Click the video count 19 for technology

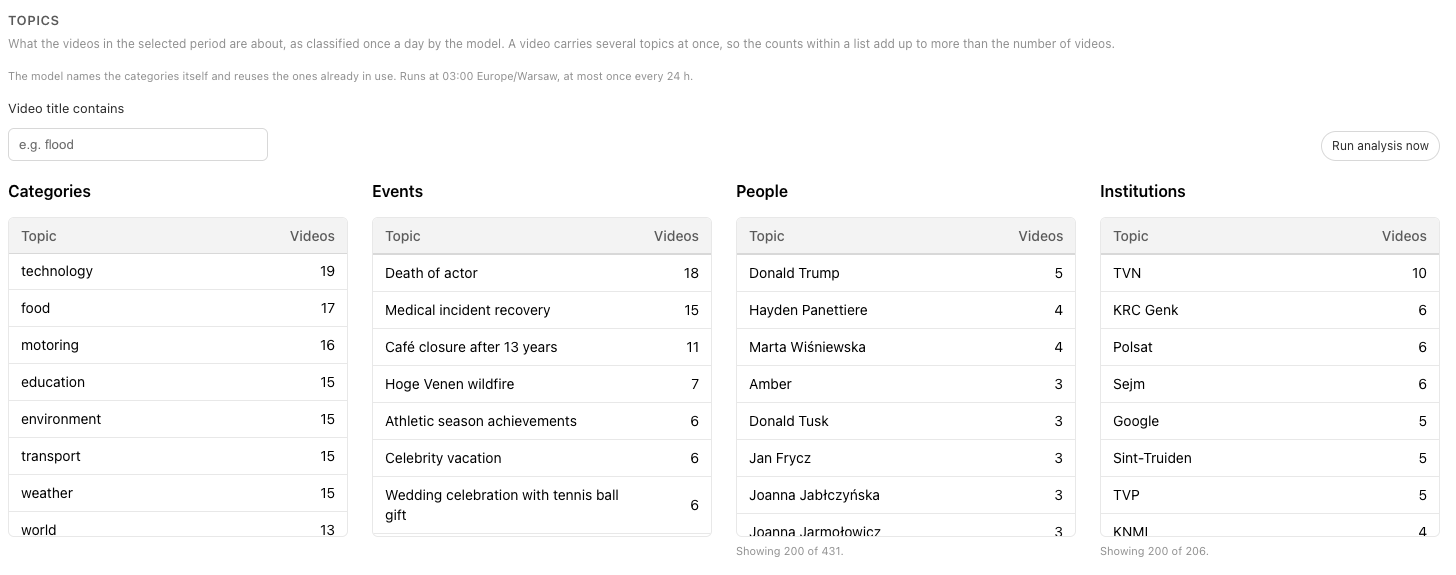[x=327, y=271]
